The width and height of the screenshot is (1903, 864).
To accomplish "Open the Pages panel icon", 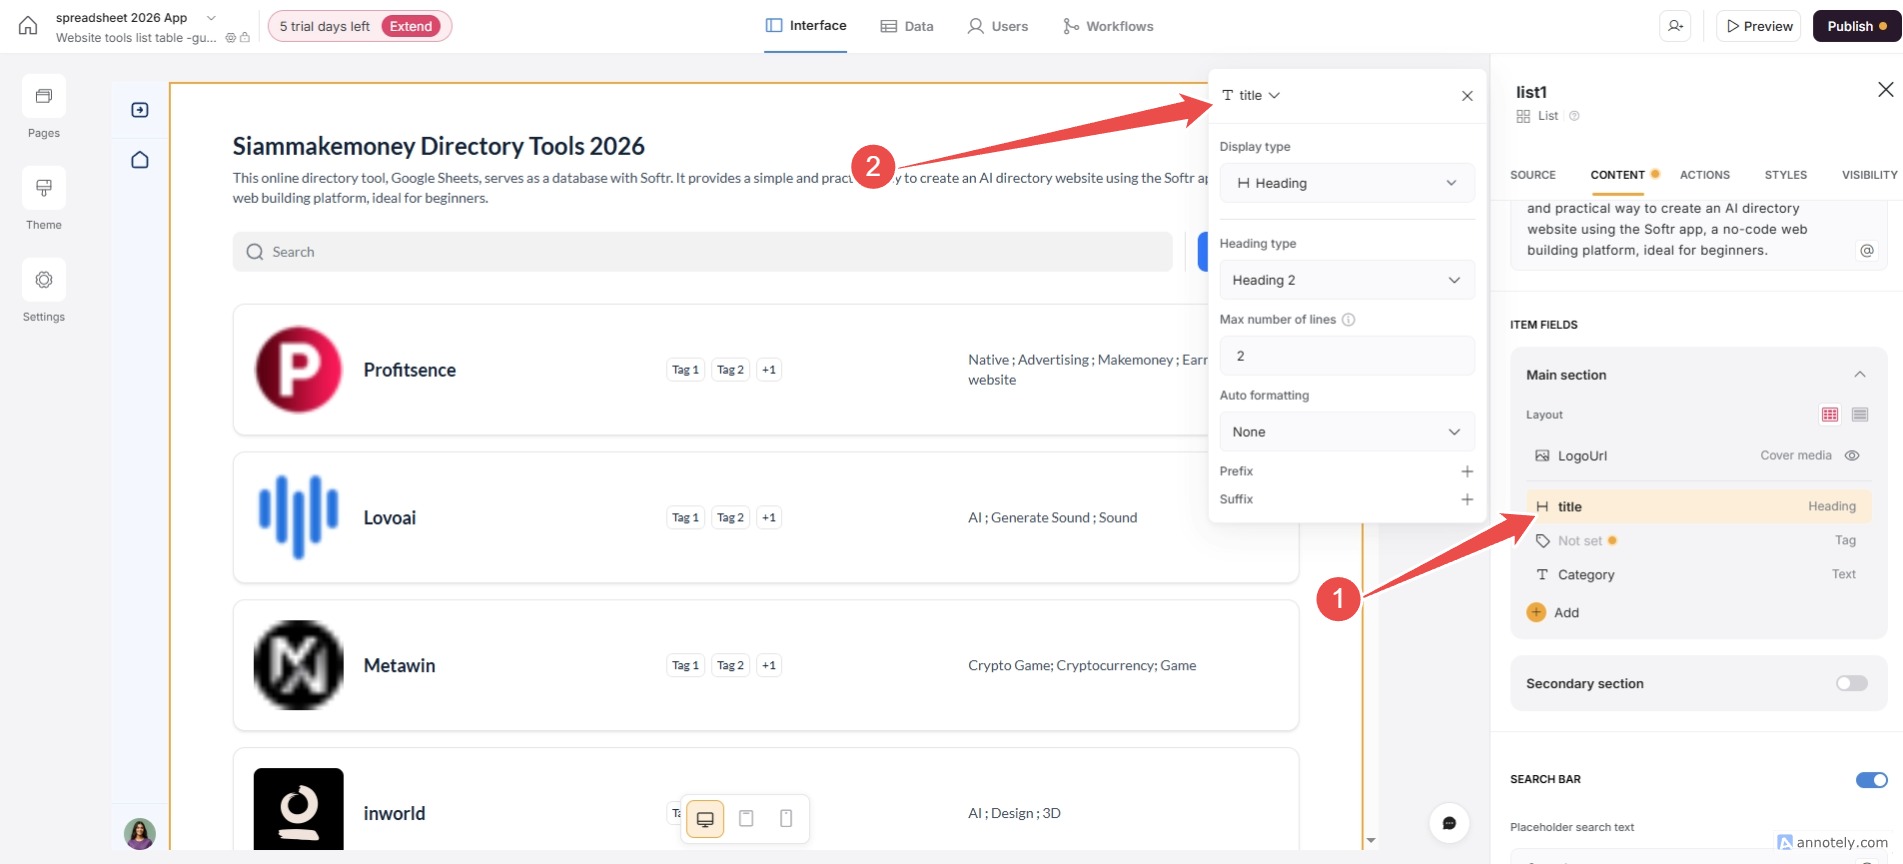I will click(x=44, y=97).
